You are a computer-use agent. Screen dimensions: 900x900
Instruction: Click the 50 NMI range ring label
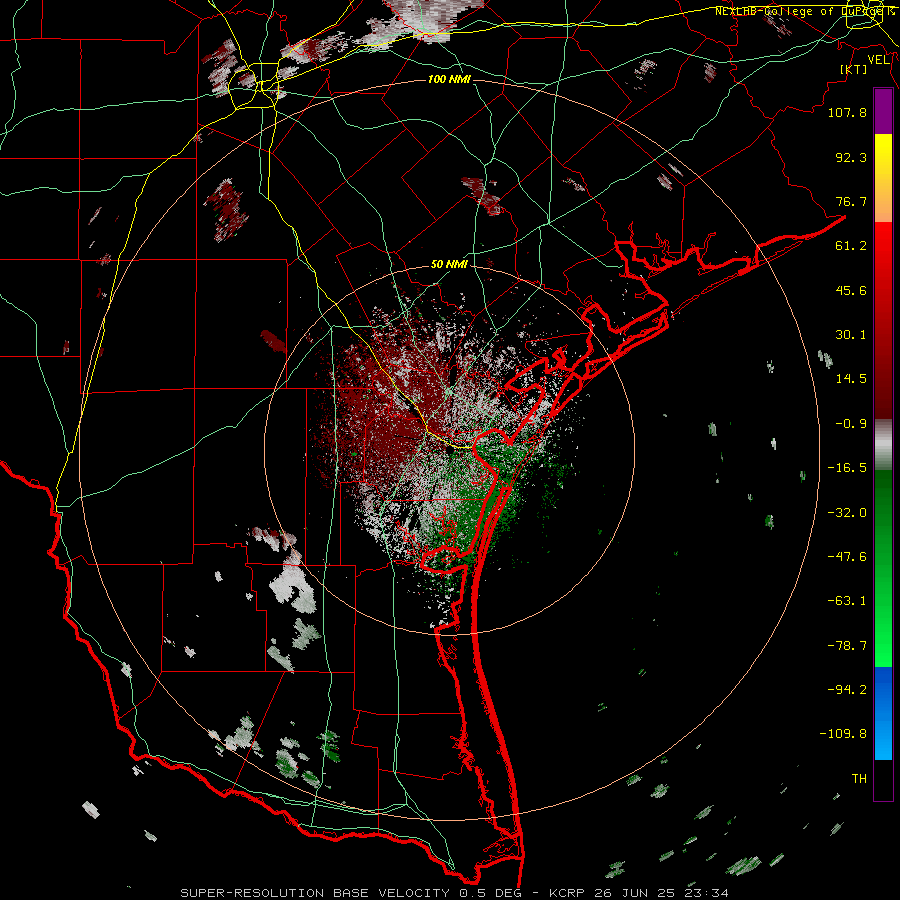click(x=449, y=264)
